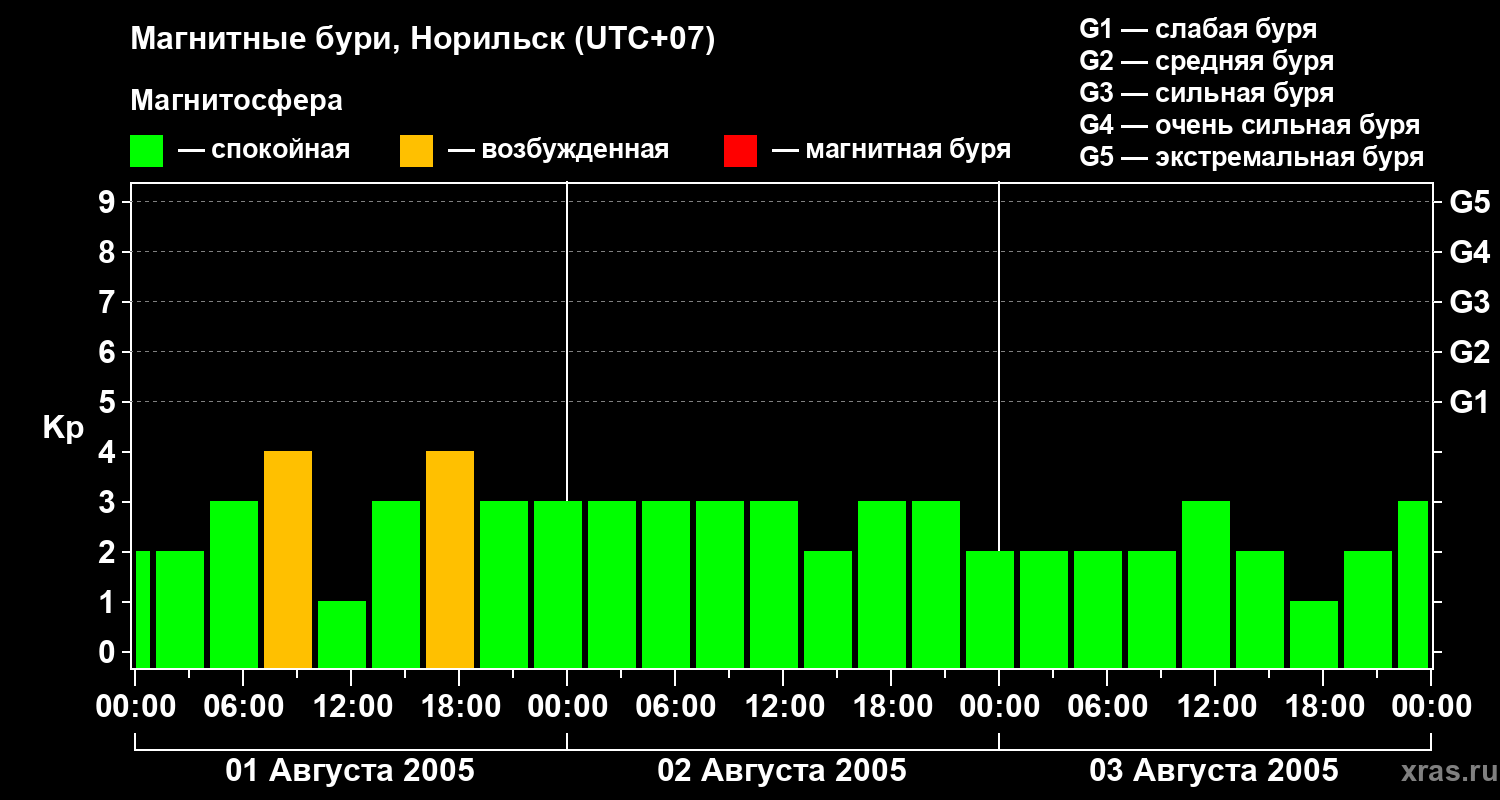Click the '02 Августа 2005' date label
1500x800 pixels.
pos(782,771)
